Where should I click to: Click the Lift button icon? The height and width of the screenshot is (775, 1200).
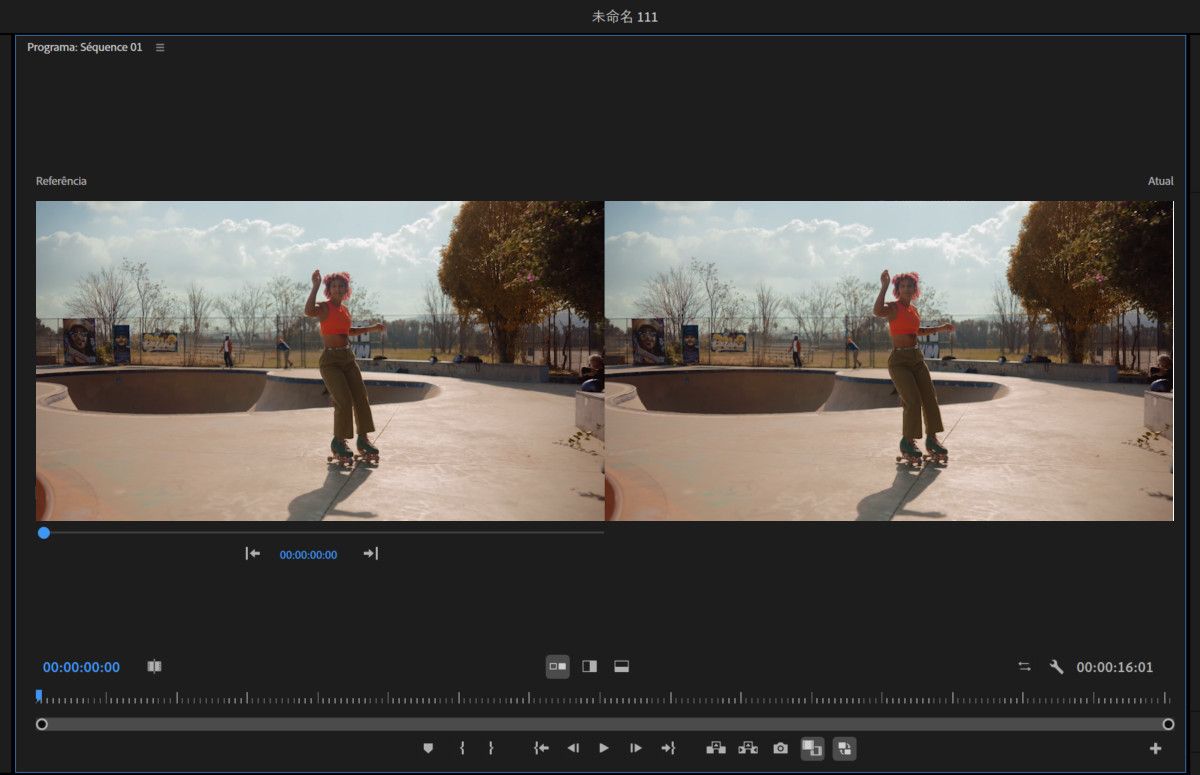pyautogui.click(x=716, y=748)
